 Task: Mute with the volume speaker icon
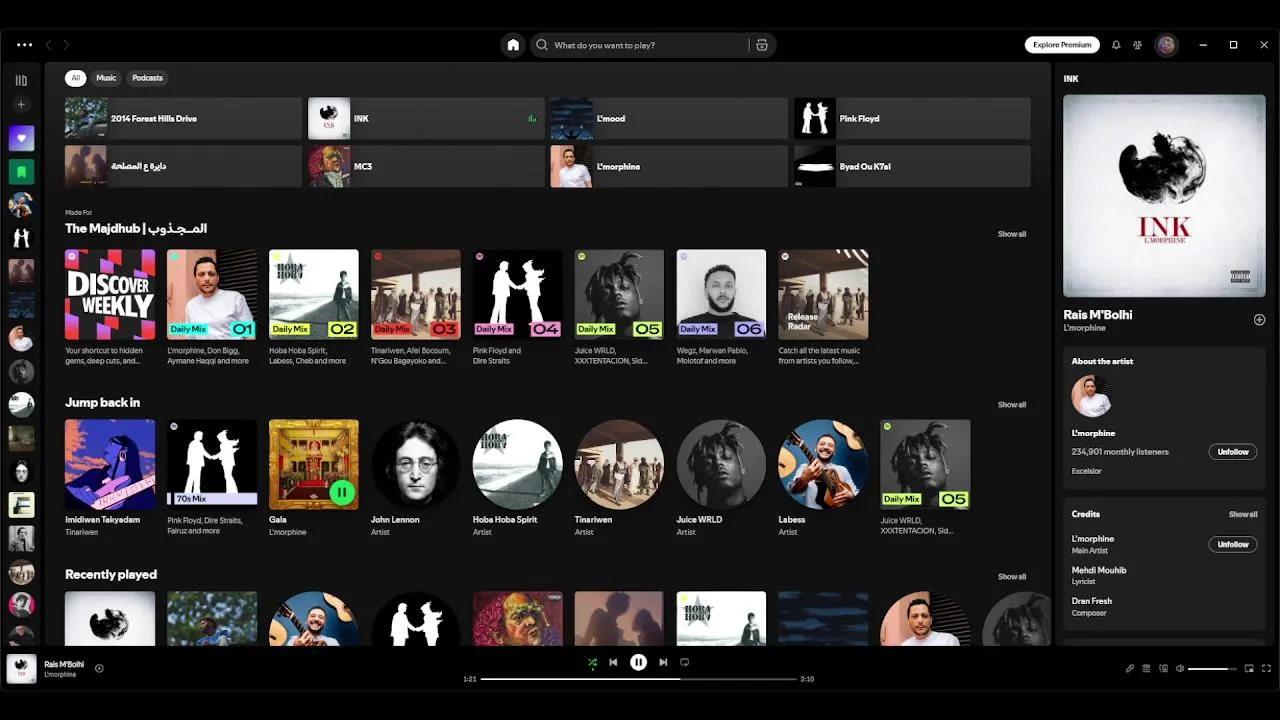point(1180,668)
